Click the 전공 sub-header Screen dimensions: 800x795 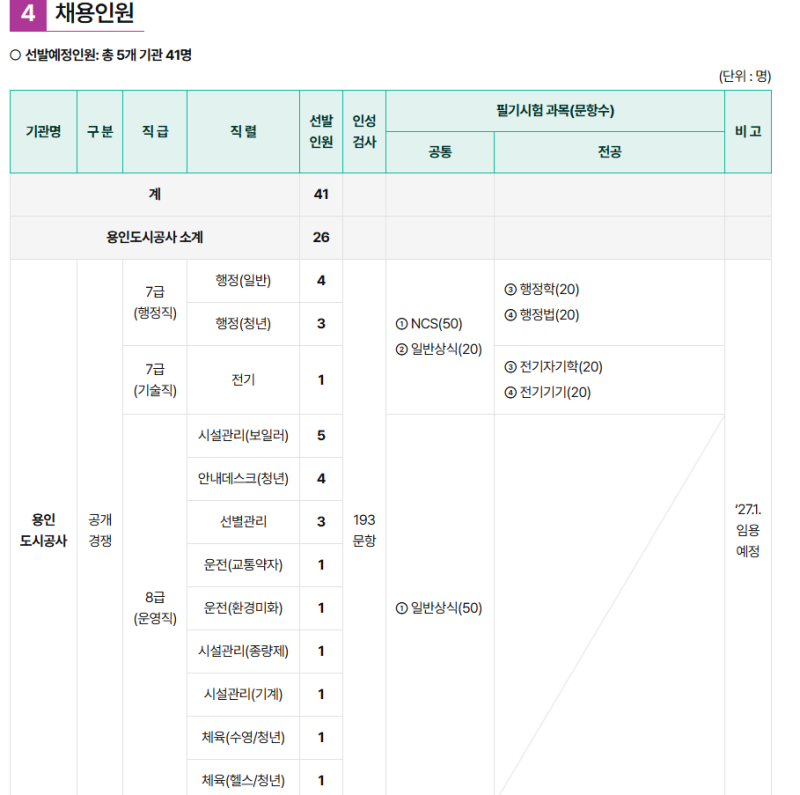point(609,152)
